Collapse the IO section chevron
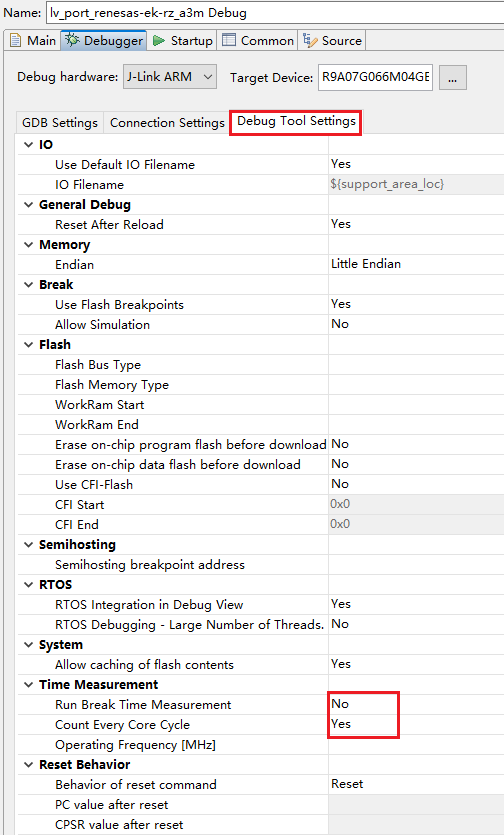Viewport: 504px width, 835px height. (x=29, y=144)
